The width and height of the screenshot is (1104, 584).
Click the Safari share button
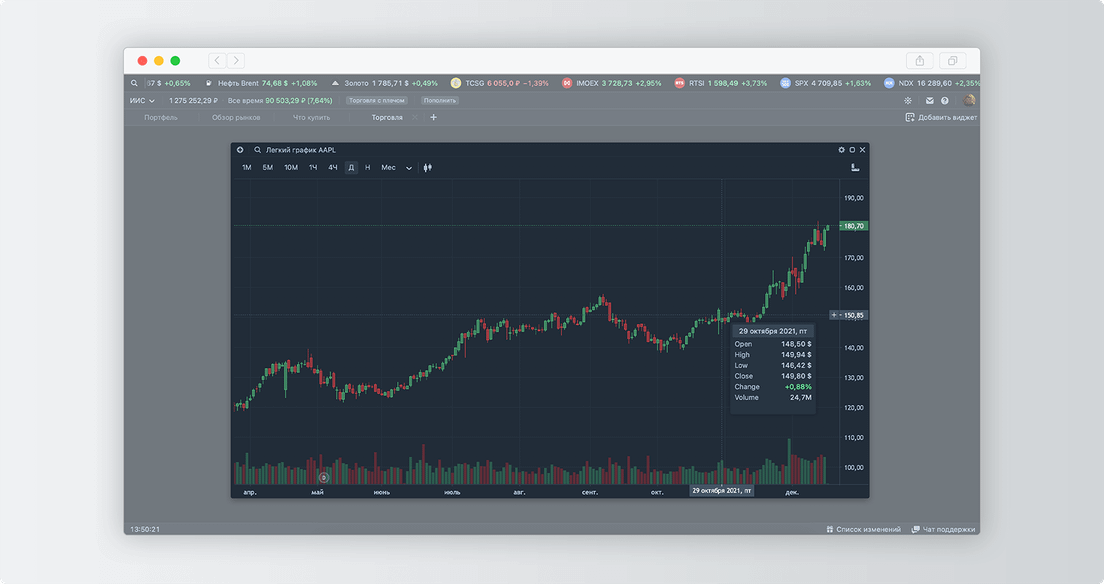[920, 61]
